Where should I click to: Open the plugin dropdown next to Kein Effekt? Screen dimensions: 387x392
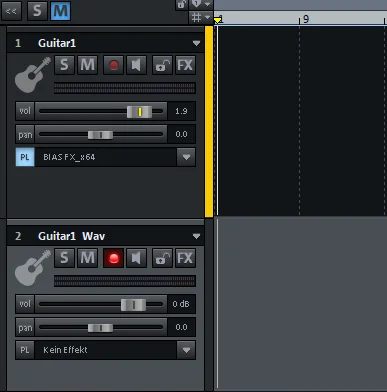(x=186, y=350)
